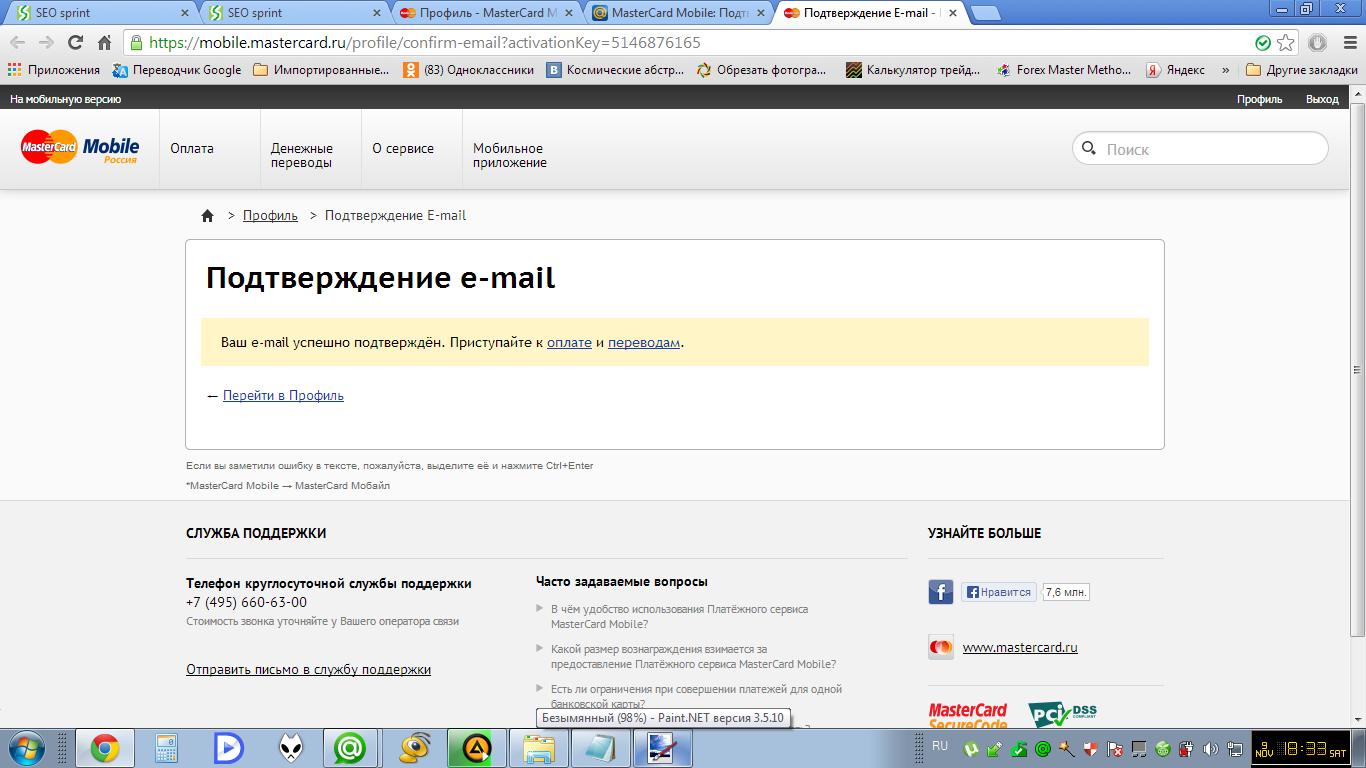Click Отправить письмо в службу поддержки

(308, 669)
